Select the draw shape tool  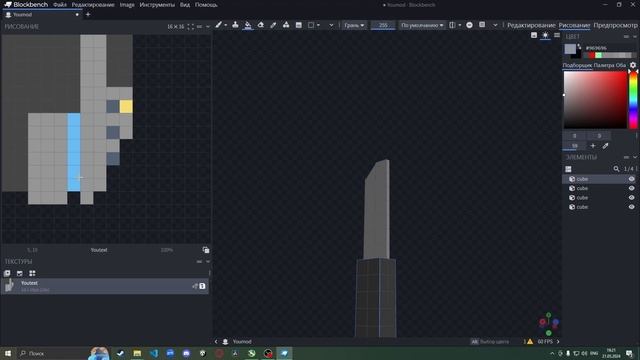[x=286, y=25]
